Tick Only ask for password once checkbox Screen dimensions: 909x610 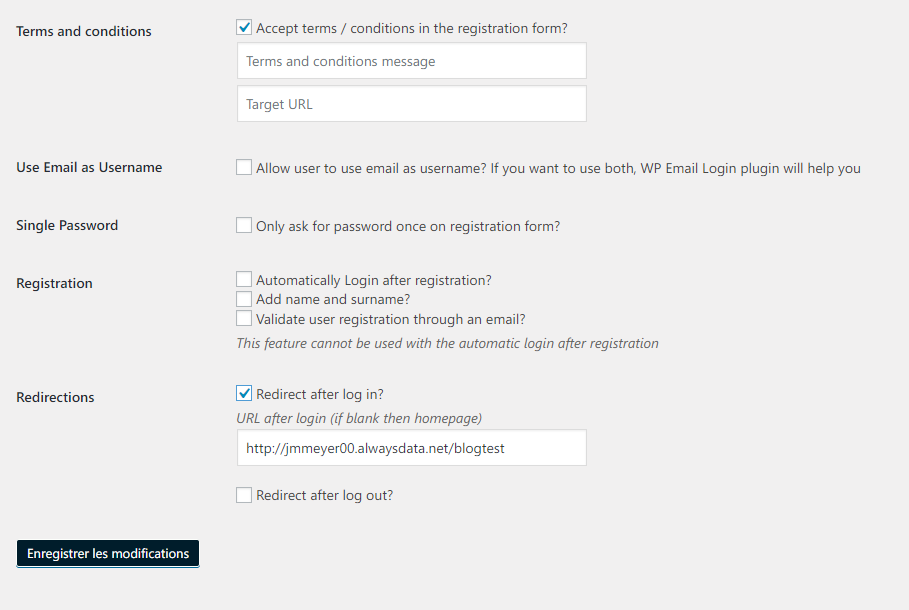pyautogui.click(x=244, y=225)
